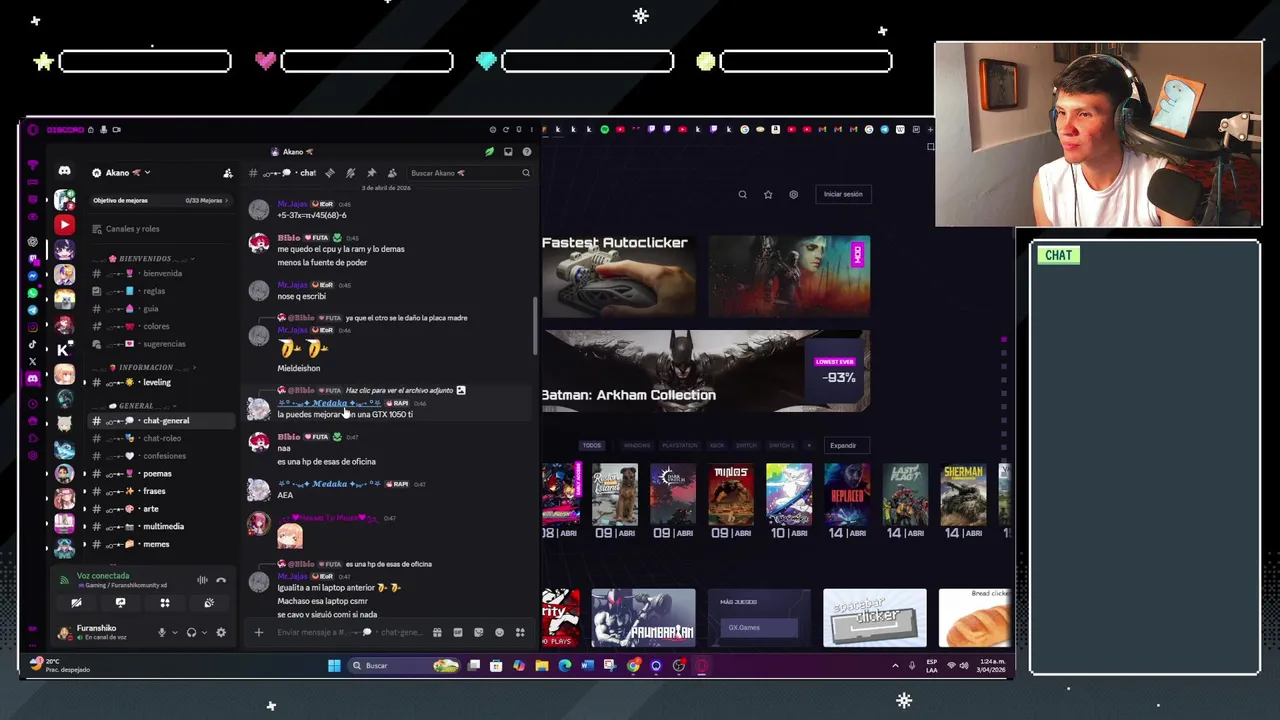Click the star icon on GX.games page
Viewport: 1280px width, 720px height.
[768, 194]
